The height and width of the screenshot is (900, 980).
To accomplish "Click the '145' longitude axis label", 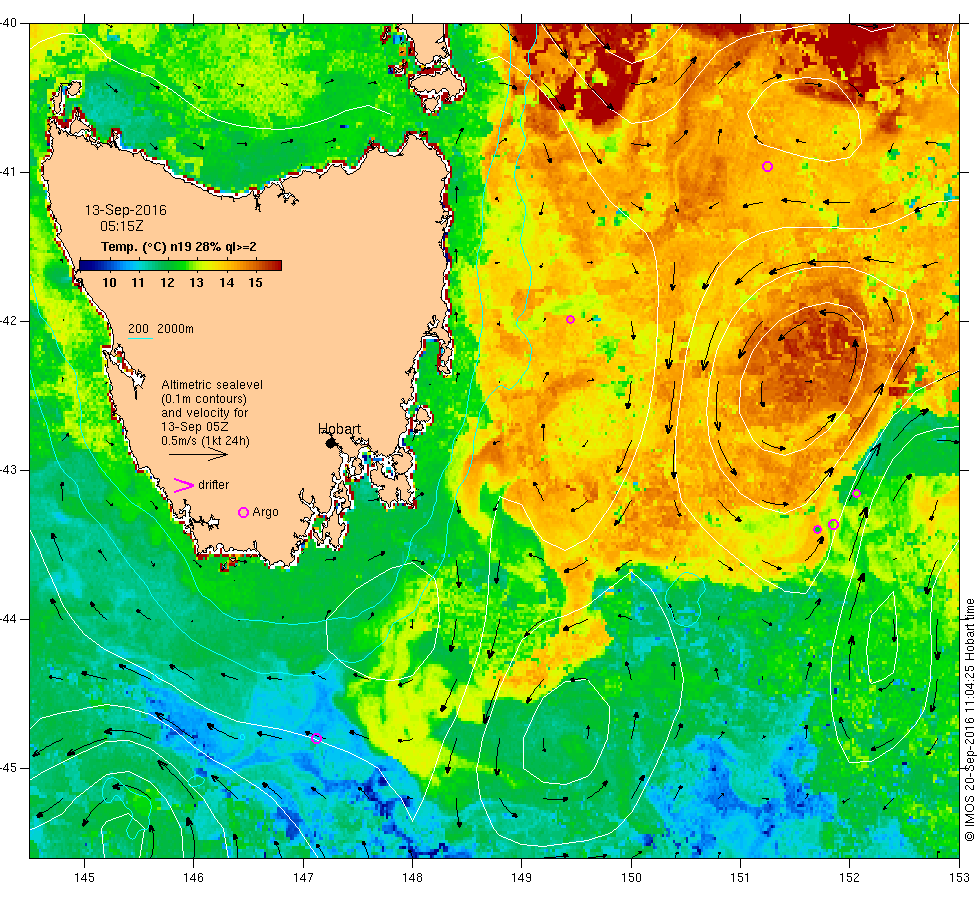I will click(84, 878).
